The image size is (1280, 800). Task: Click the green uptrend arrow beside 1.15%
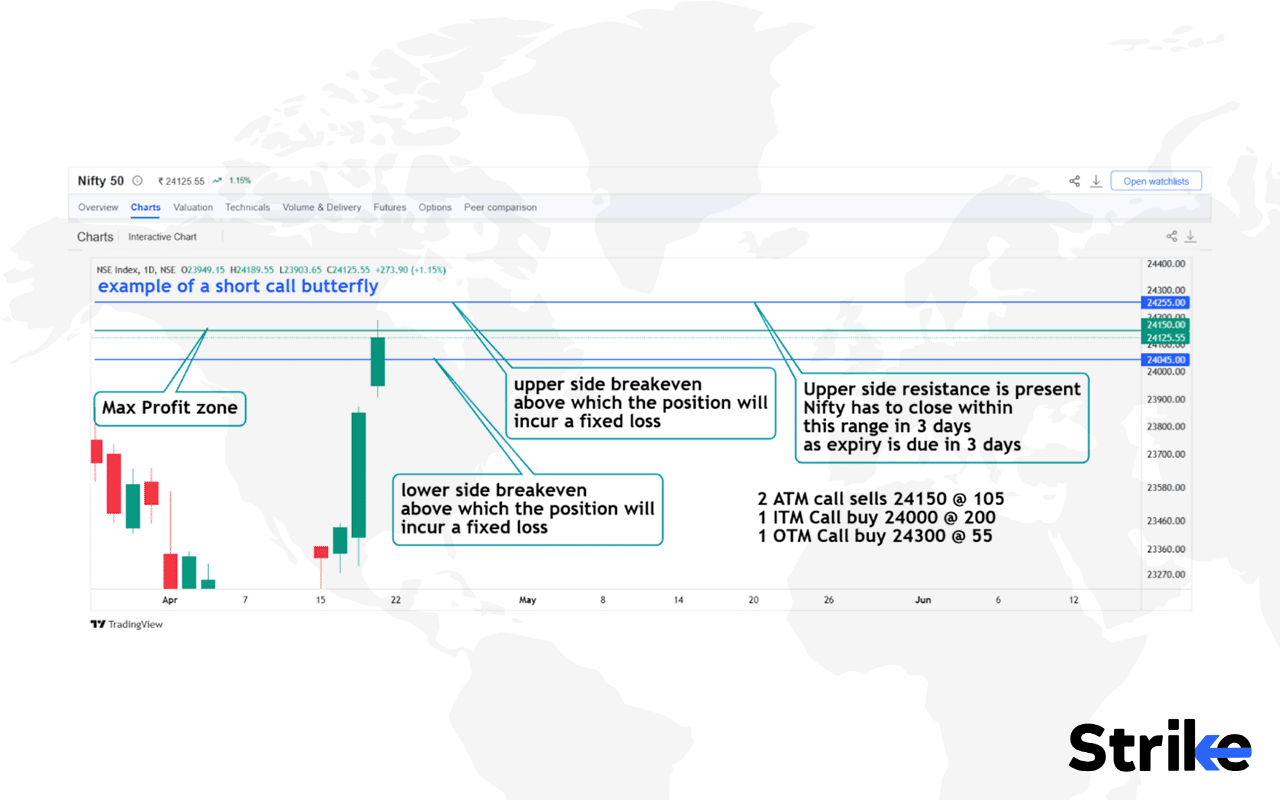(x=217, y=181)
